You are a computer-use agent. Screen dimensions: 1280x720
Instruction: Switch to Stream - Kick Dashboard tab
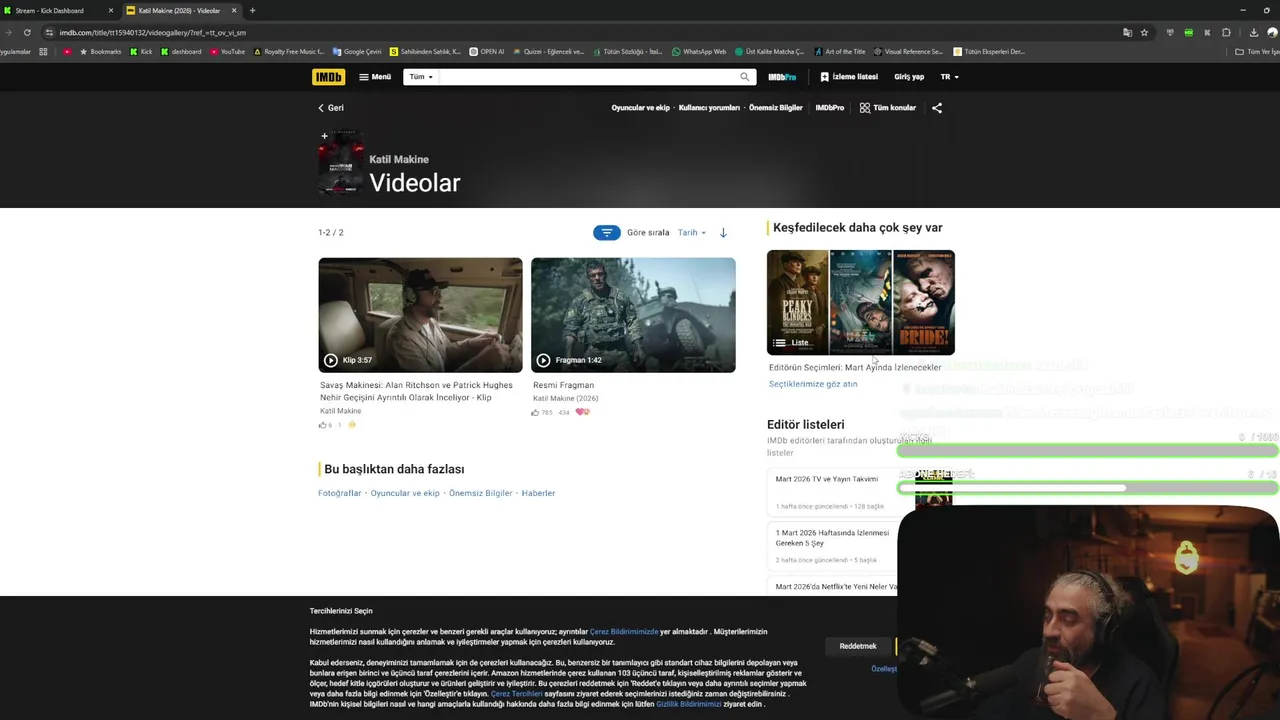(x=58, y=10)
